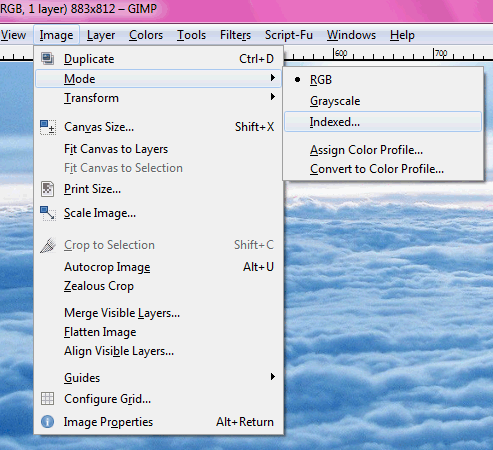Click the Scale Image icon
This screenshot has width=493, height=450.
[x=48, y=213]
